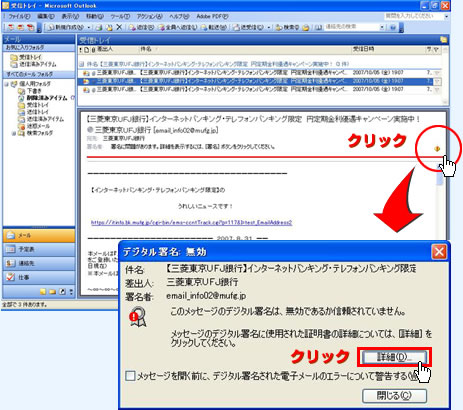Expand the 検索フォルダ tree node

(x=14, y=133)
